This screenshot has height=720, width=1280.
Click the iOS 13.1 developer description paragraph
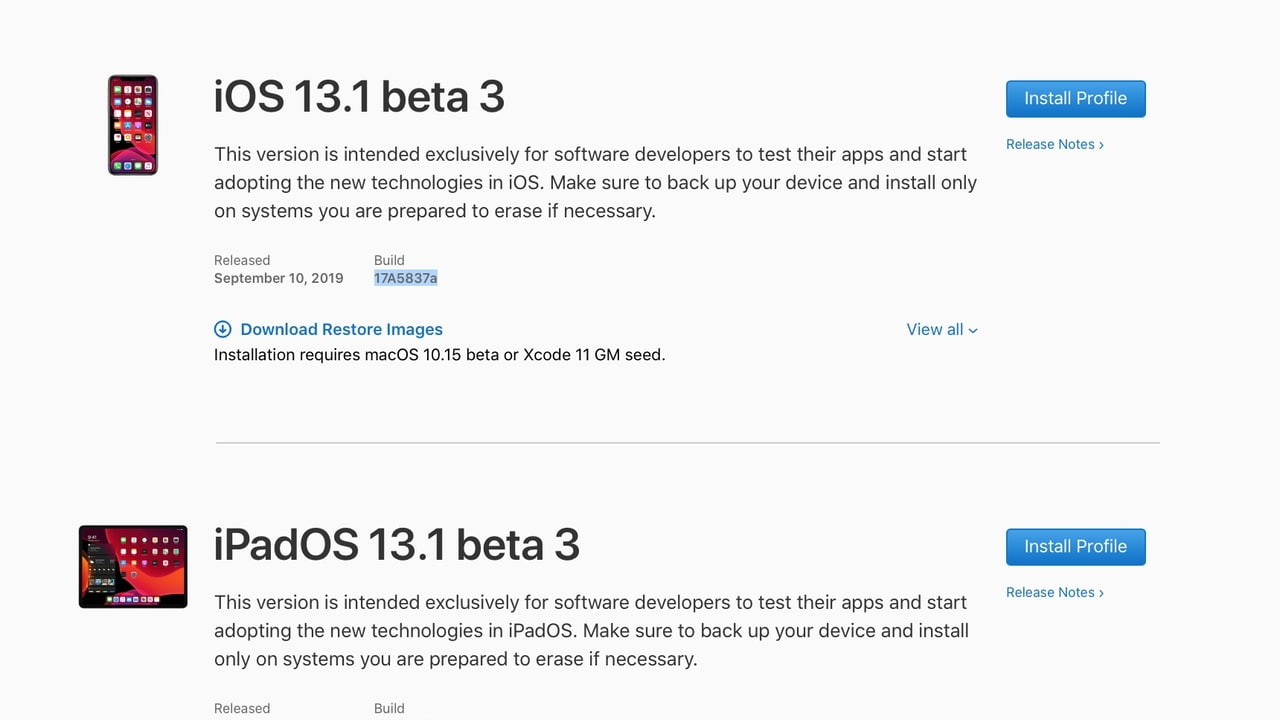596,182
